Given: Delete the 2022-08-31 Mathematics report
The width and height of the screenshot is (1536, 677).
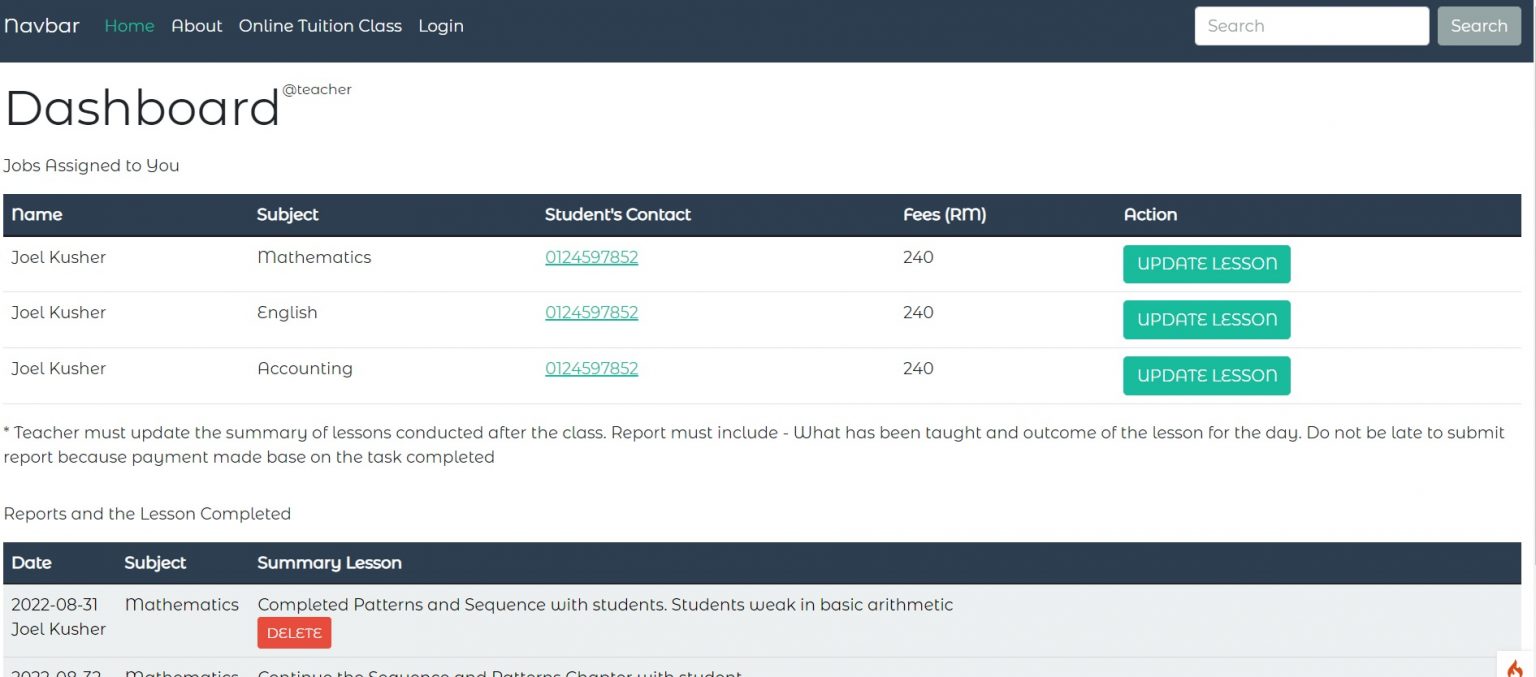Looking at the screenshot, I should [x=294, y=633].
